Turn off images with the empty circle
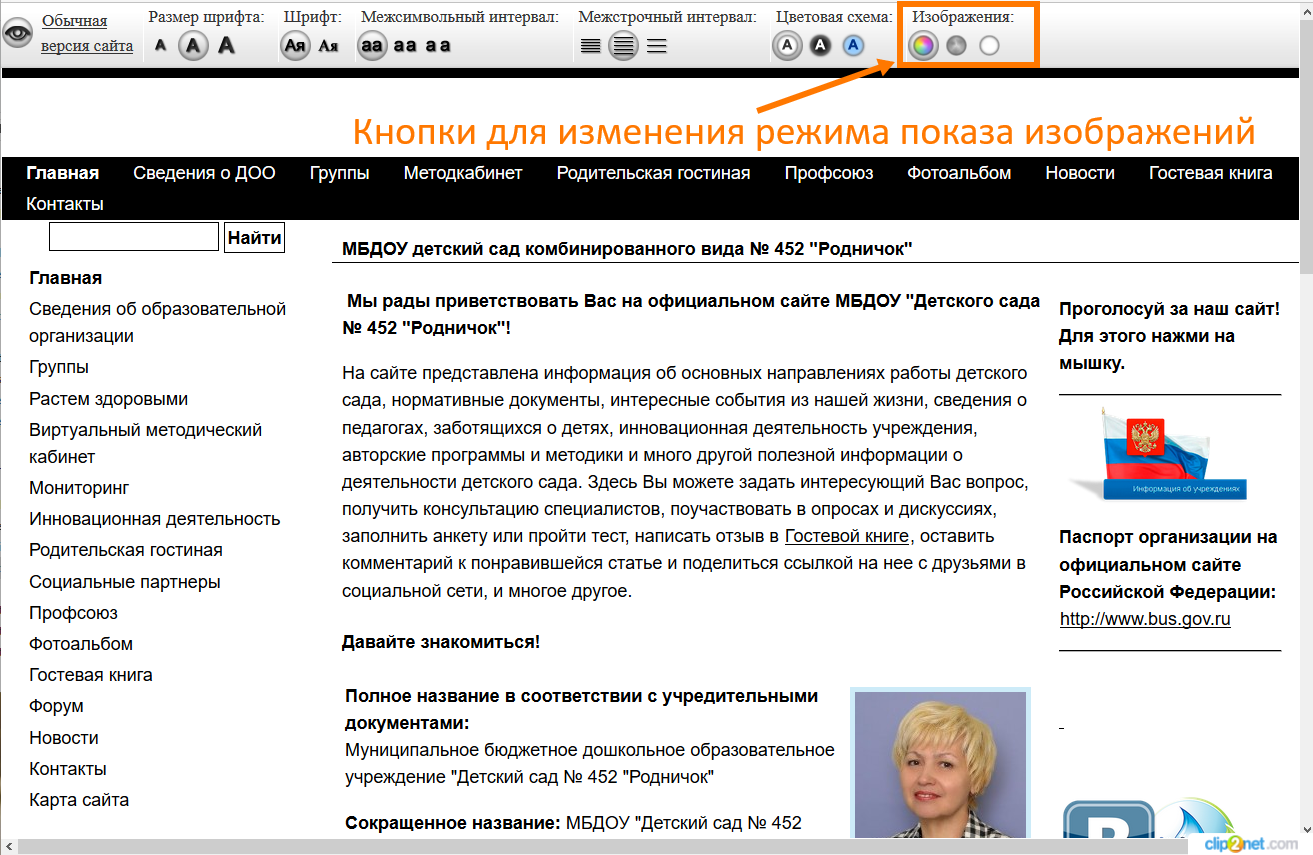This screenshot has height=855, width=1313. click(x=989, y=45)
